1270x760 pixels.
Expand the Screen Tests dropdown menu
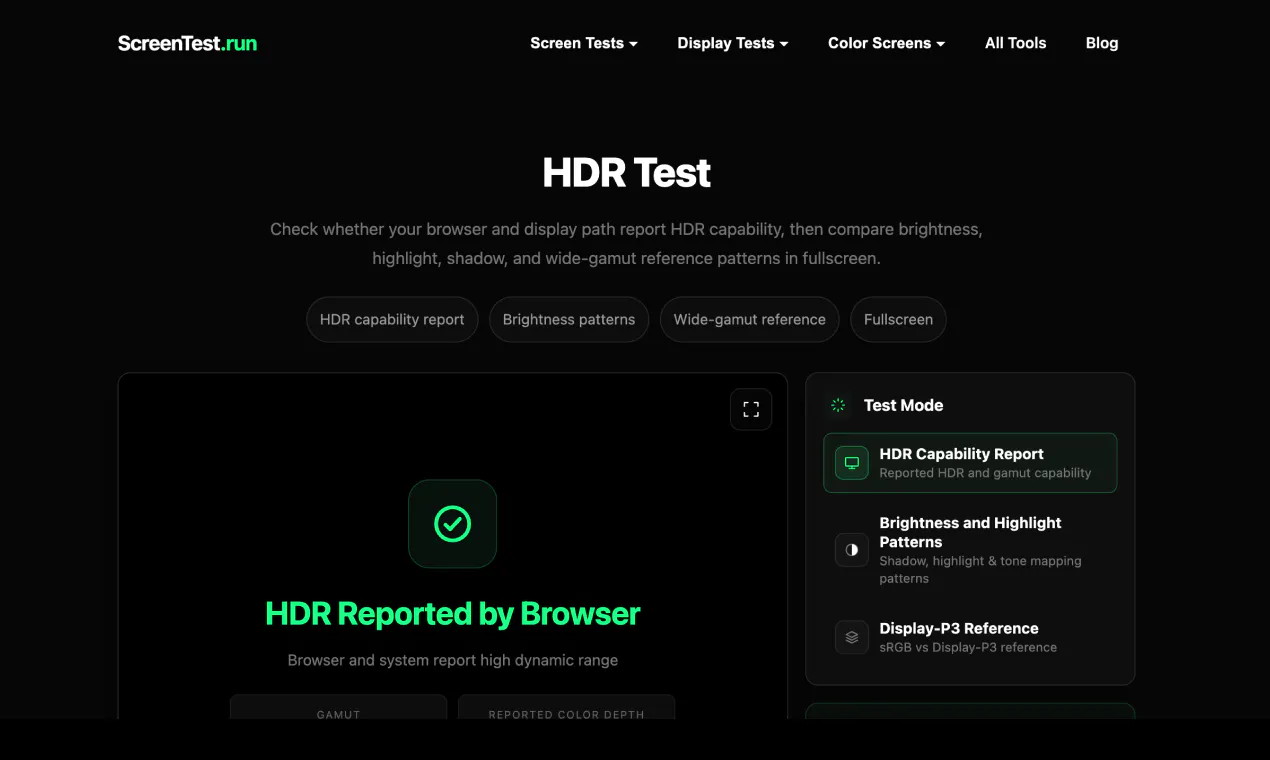pos(584,43)
